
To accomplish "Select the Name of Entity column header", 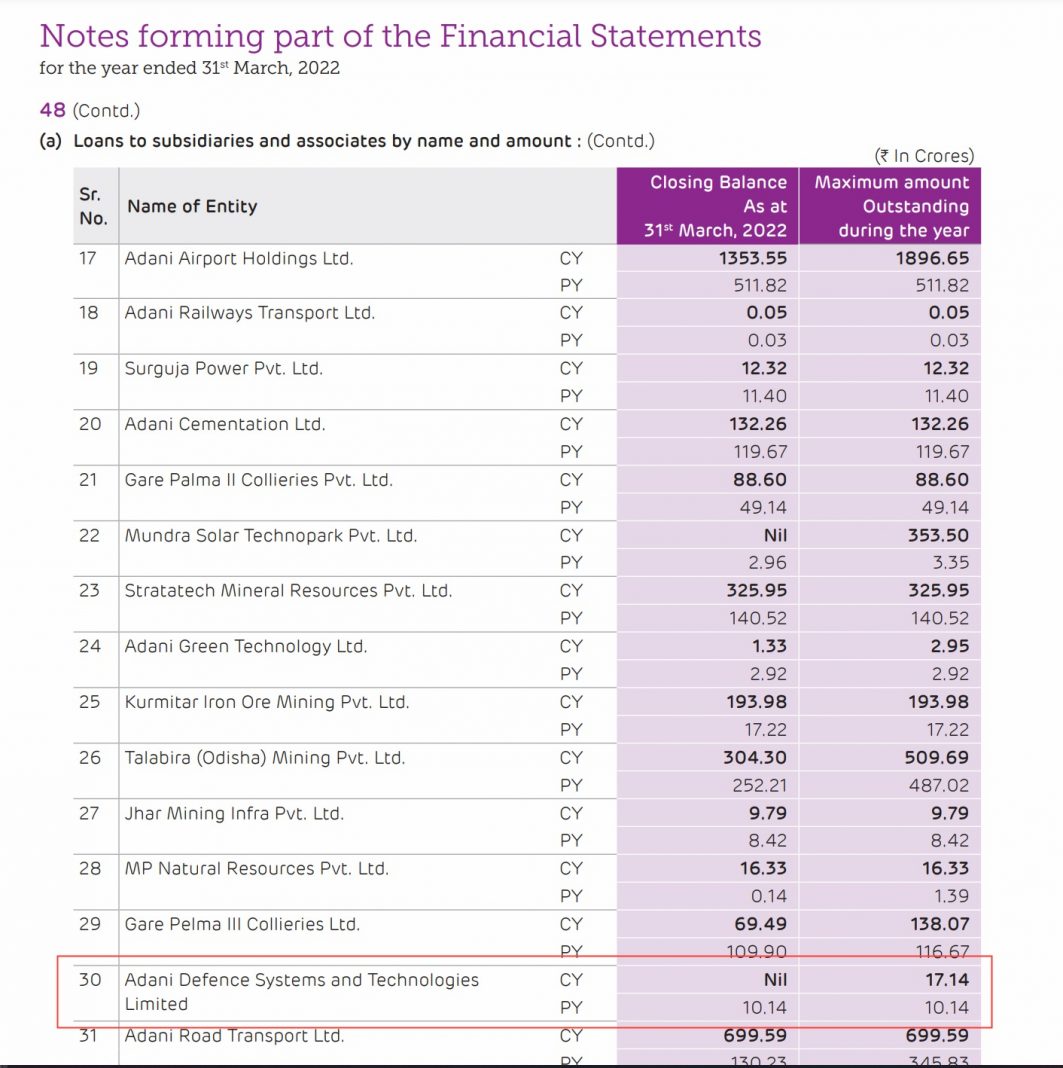I will [x=192, y=206].
